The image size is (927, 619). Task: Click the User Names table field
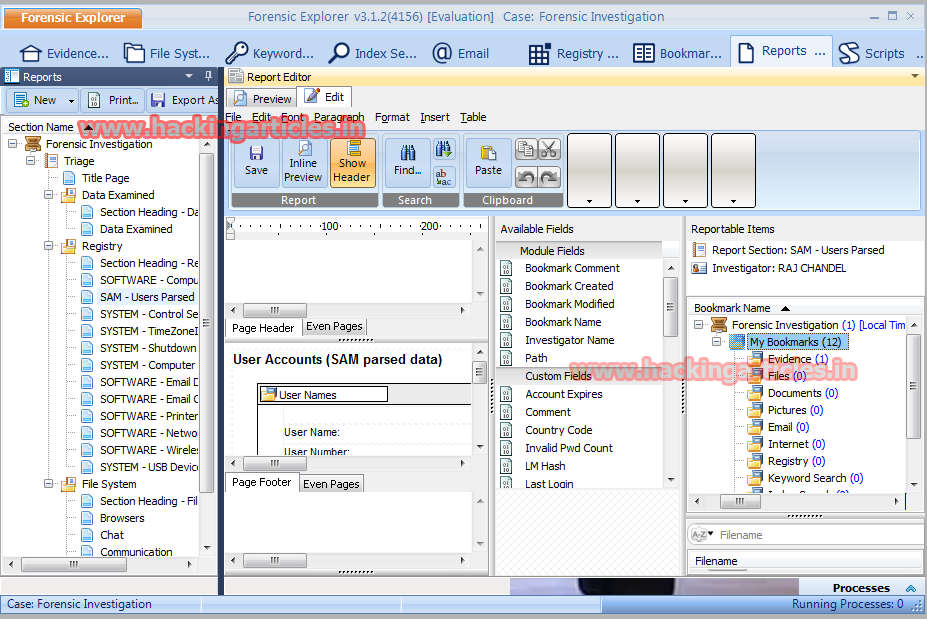323,394
